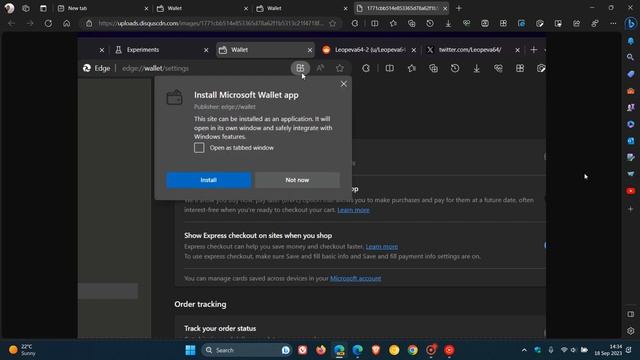This screenshot has height=360, width=640.
Task: Show hidden system tray icons chevron
Action: (524, 350)
